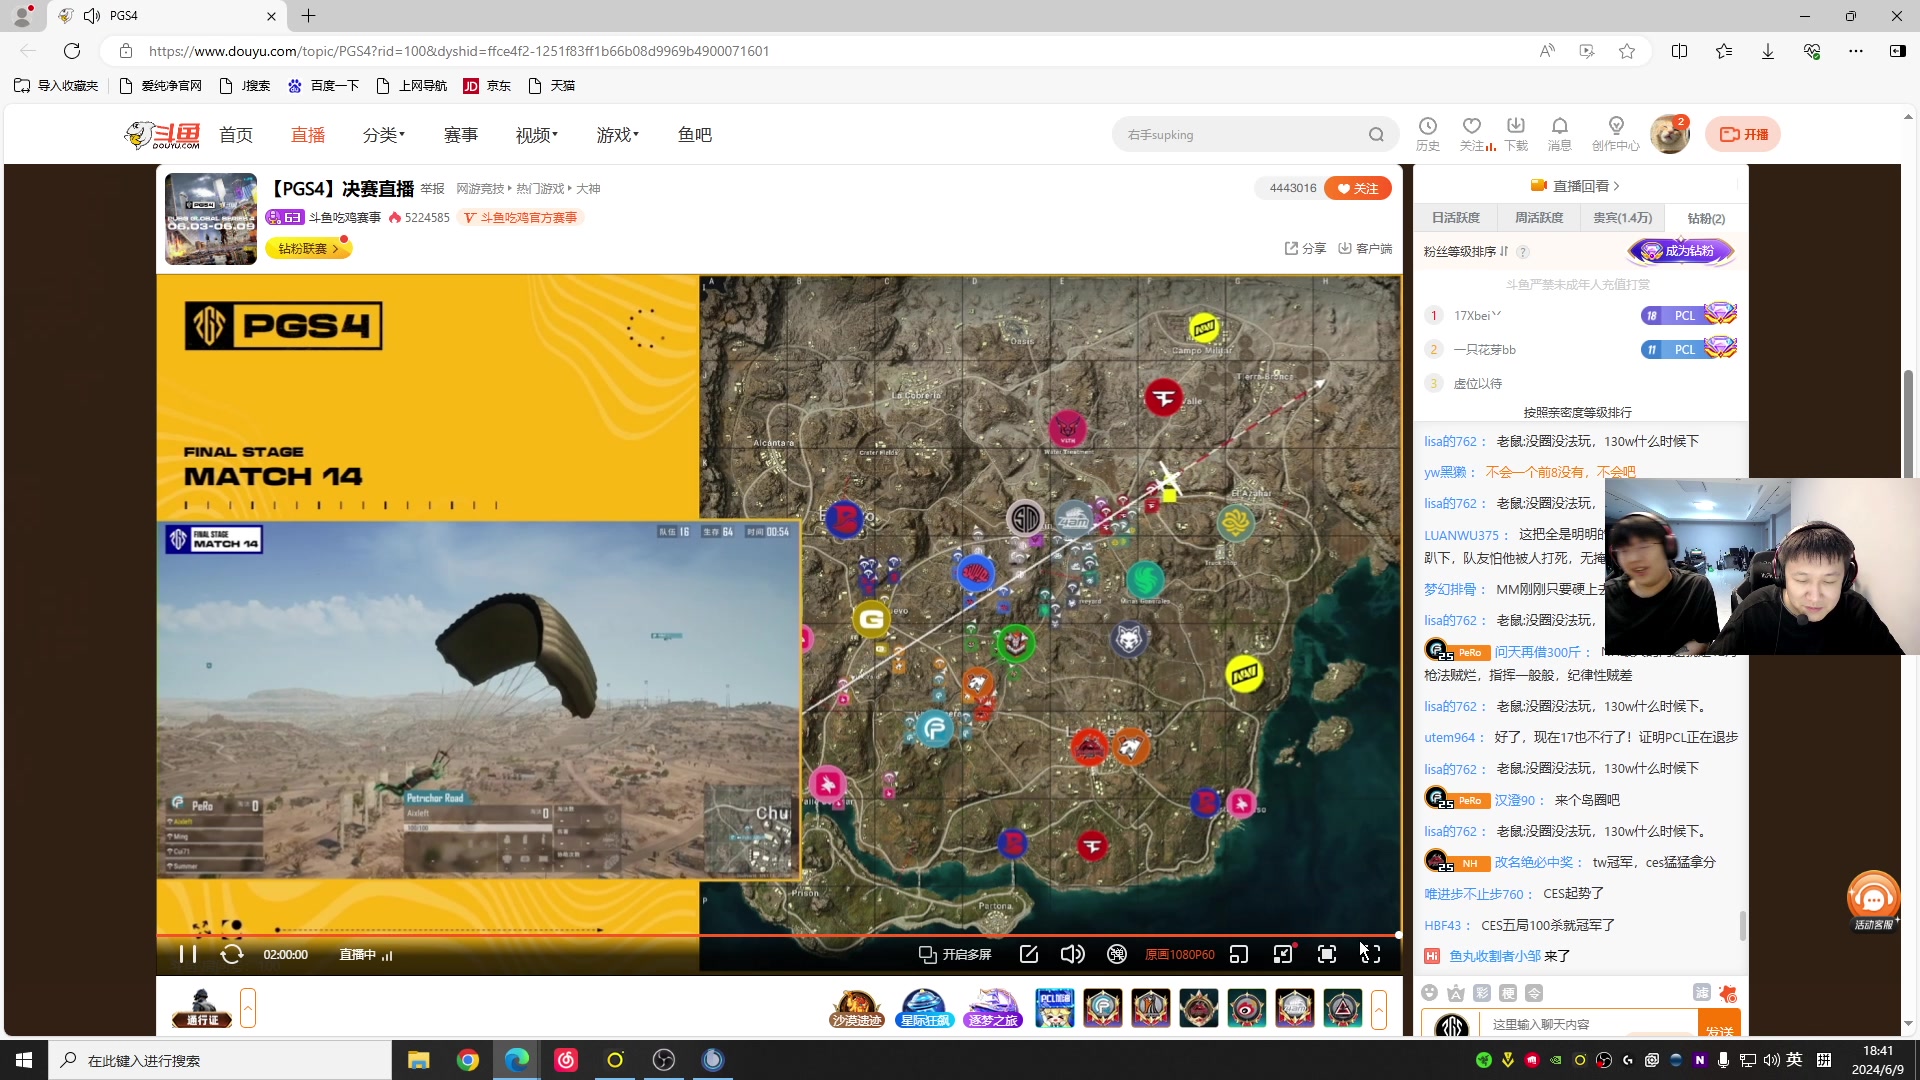Image resolution: width=1920 pixels, height=1080 pixels.
Task: Enter full screen with corner-bracket icon
Action: pyautogui.click(x=1371, y=954)
